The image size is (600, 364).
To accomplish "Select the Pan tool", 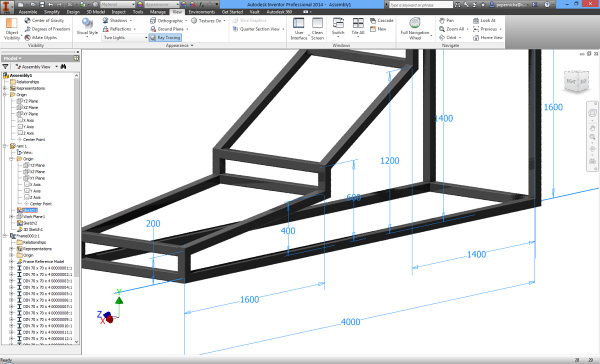I will tap(446, 20).
